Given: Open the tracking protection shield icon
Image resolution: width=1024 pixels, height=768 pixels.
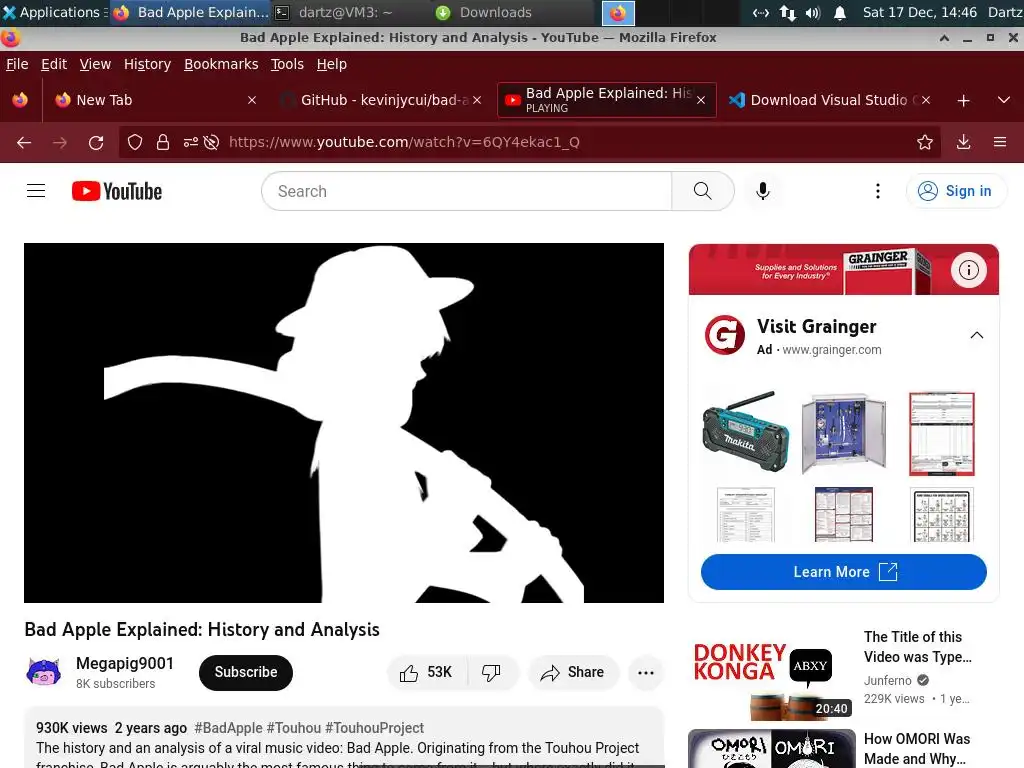Looking at the screenshot, I should 135,142.
